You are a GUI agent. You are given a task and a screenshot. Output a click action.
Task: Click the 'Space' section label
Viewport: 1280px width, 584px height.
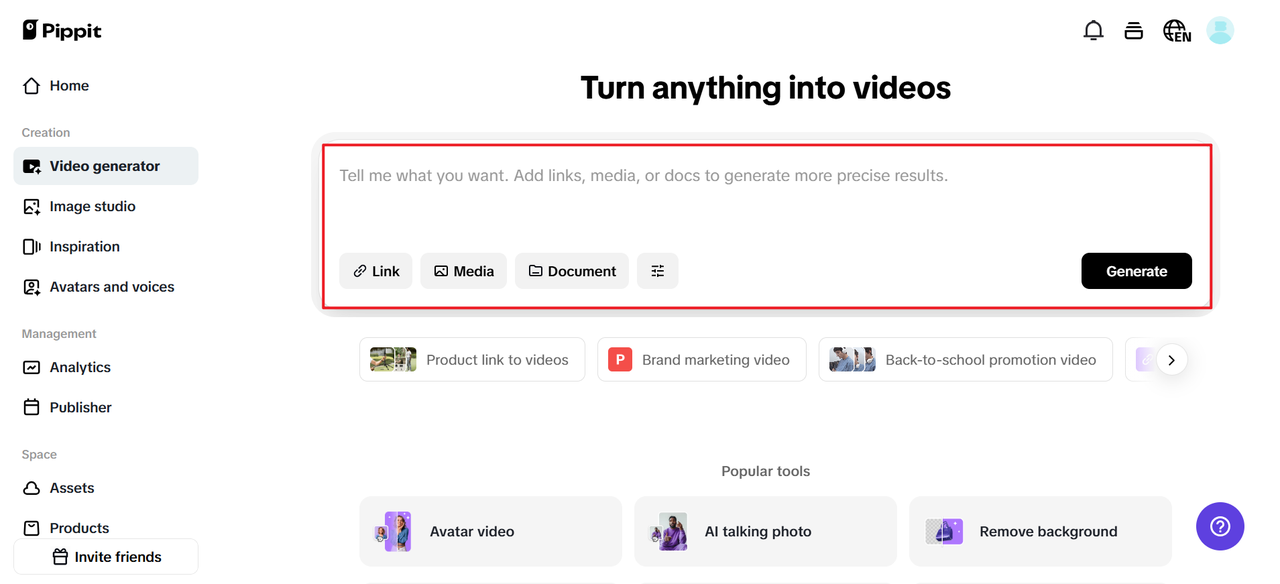tap(39, 455)
